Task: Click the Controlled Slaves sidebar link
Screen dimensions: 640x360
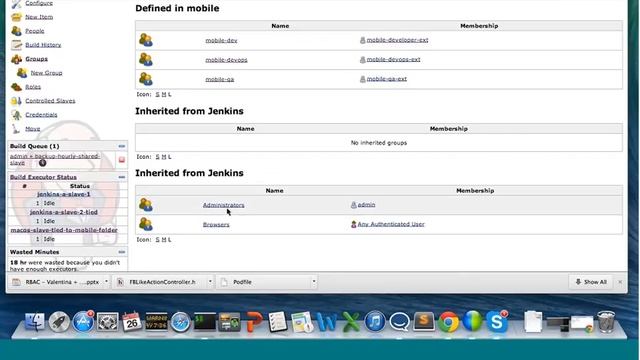Action: [x=50, y=101]
